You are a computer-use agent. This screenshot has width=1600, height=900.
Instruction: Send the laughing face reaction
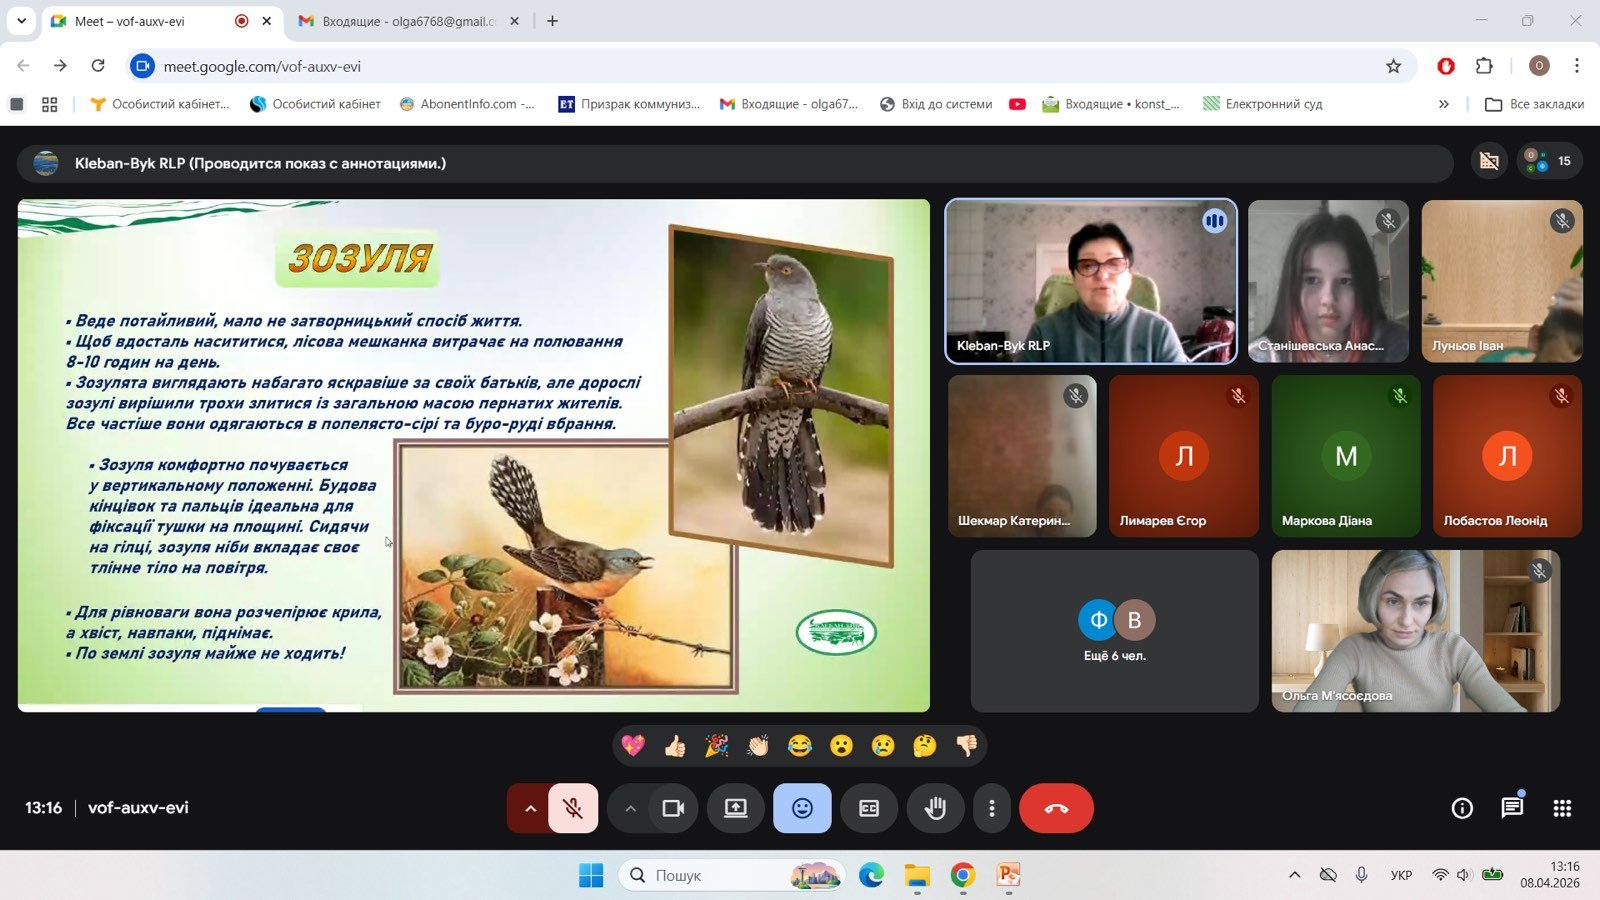(799, 746)
